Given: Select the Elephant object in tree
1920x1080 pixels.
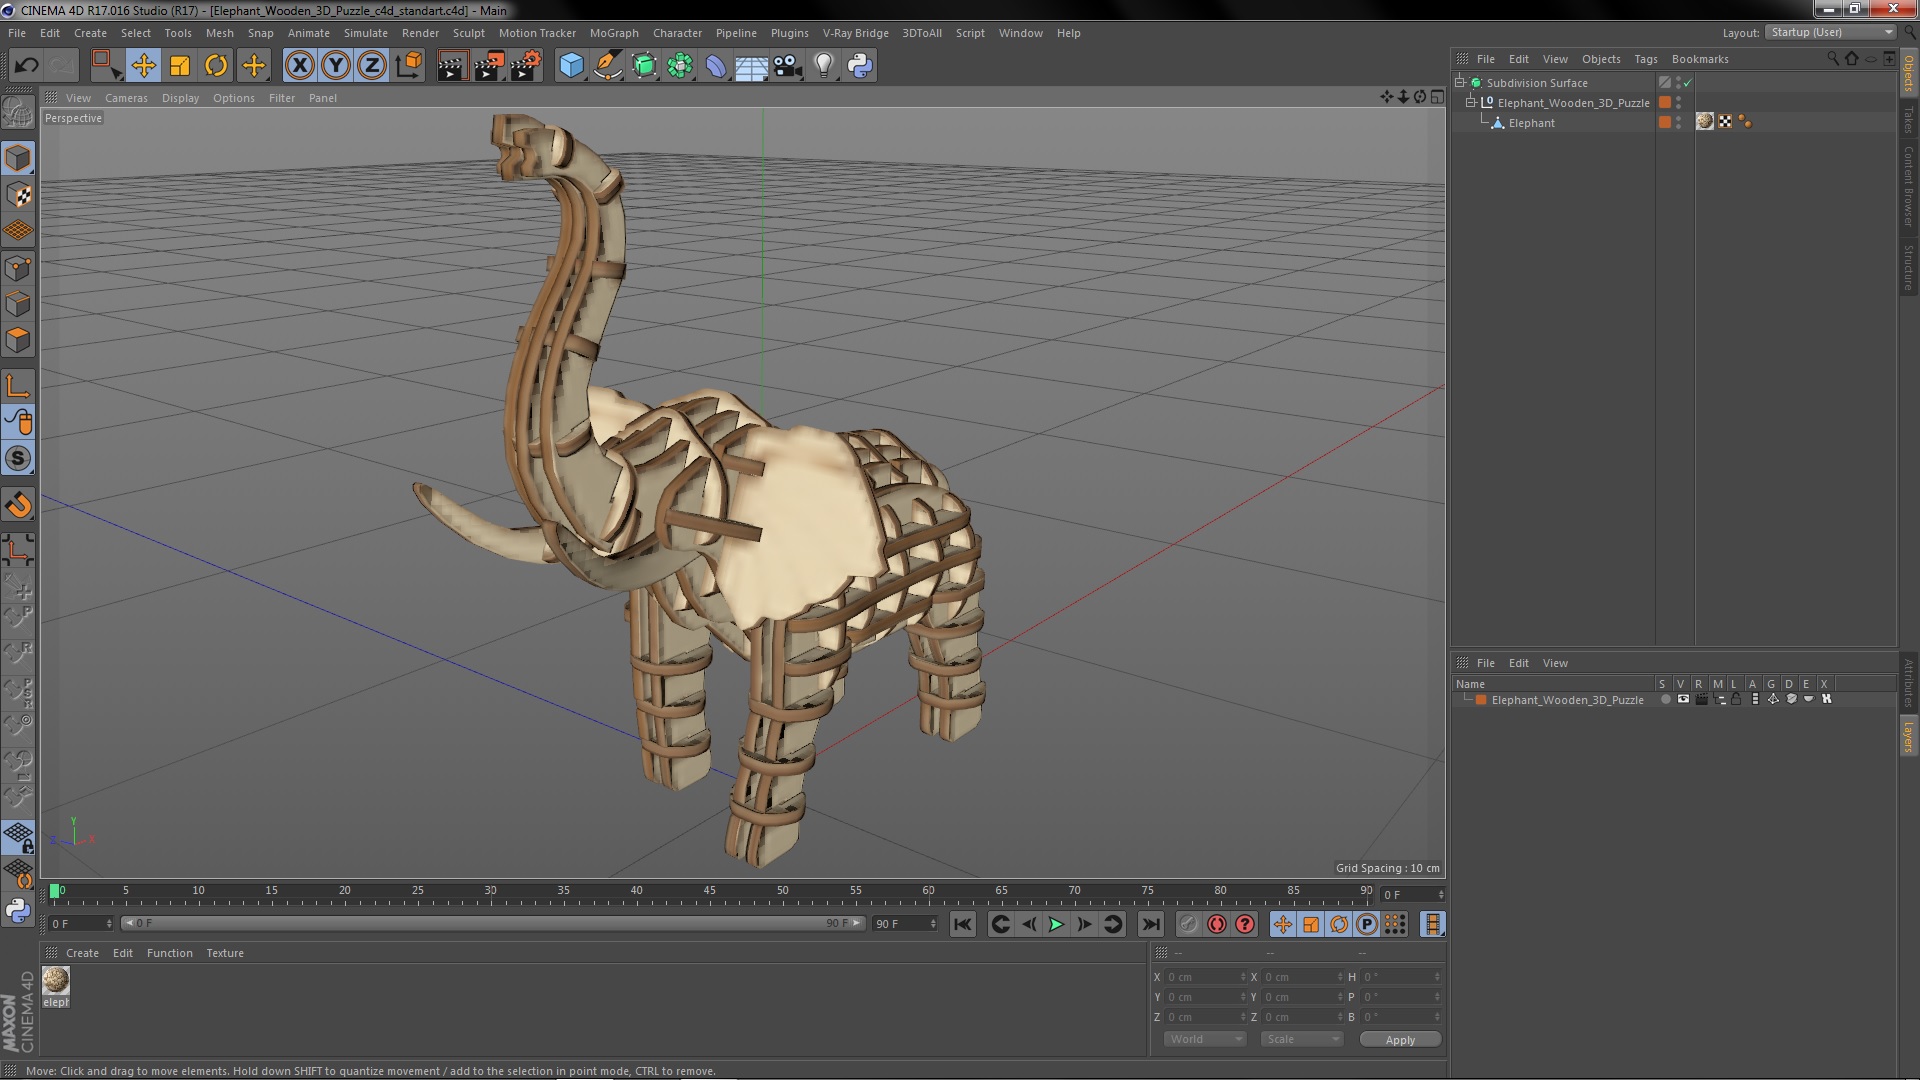Looking at the screenshot, I should [1531, 123].
